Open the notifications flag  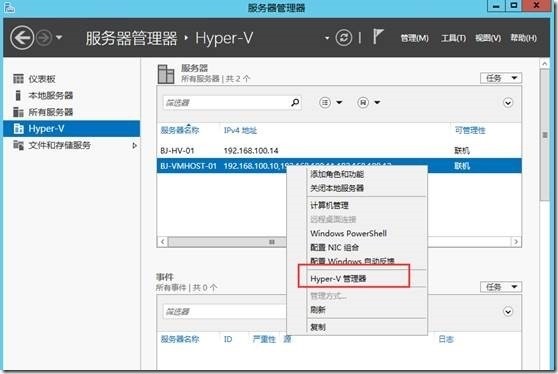[x=378, y=37]
